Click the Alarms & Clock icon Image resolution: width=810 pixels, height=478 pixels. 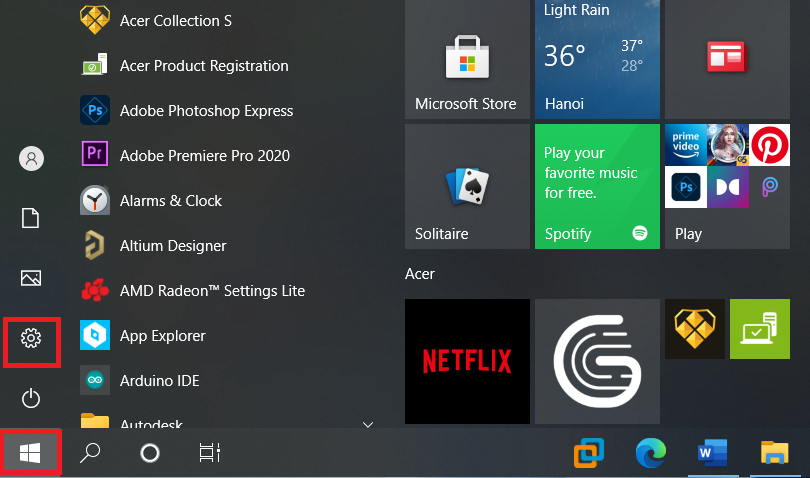95,200
